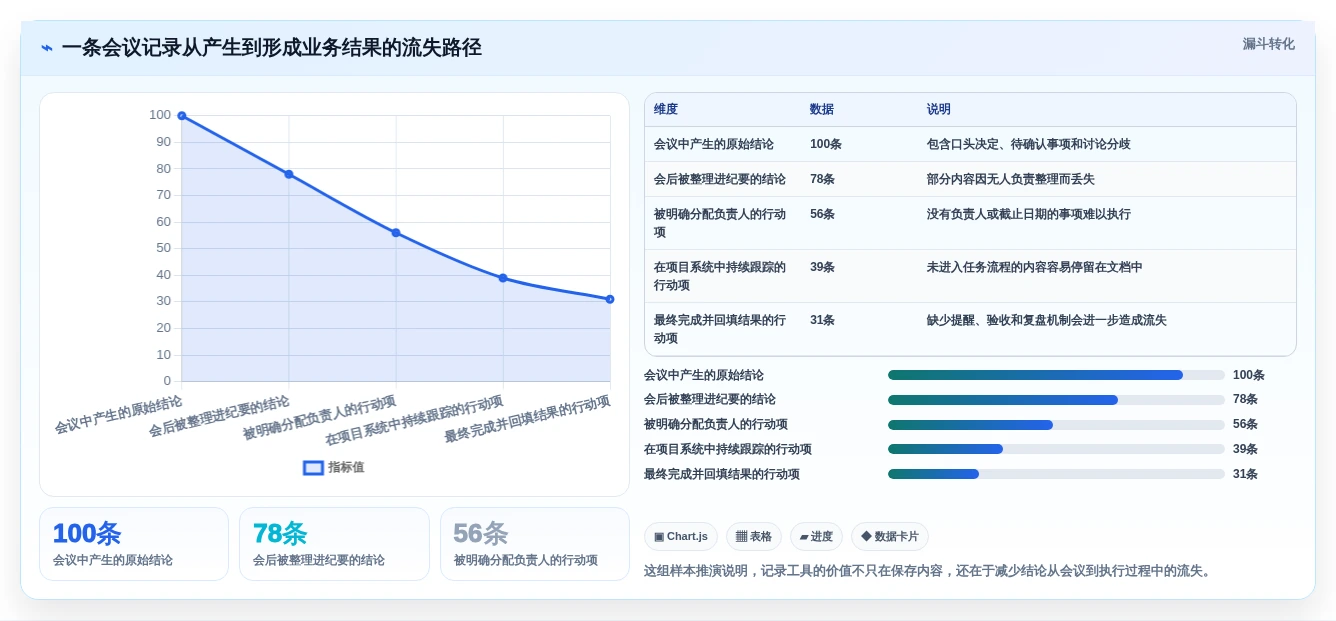This screenshot has height=621, width=1336.
Task: Click table value 100条 in the 数据 column
Action: tap(826, 144)
